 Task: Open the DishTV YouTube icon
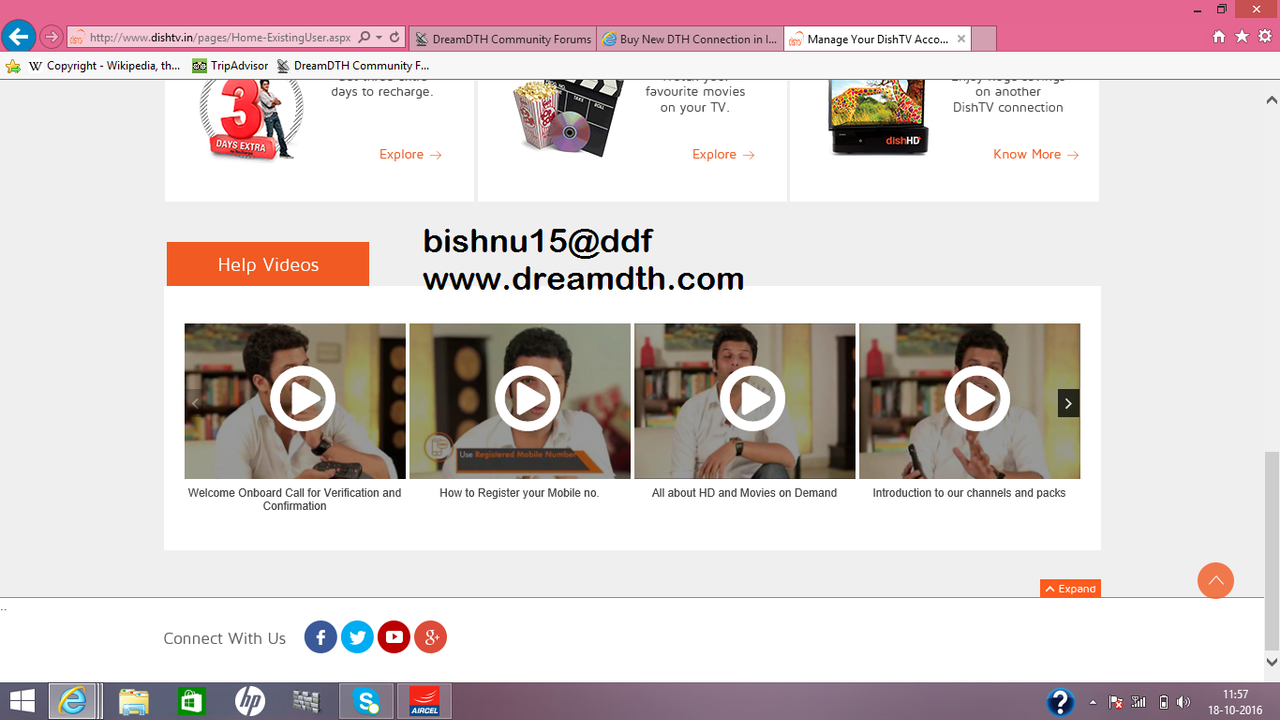coord(394,637)
